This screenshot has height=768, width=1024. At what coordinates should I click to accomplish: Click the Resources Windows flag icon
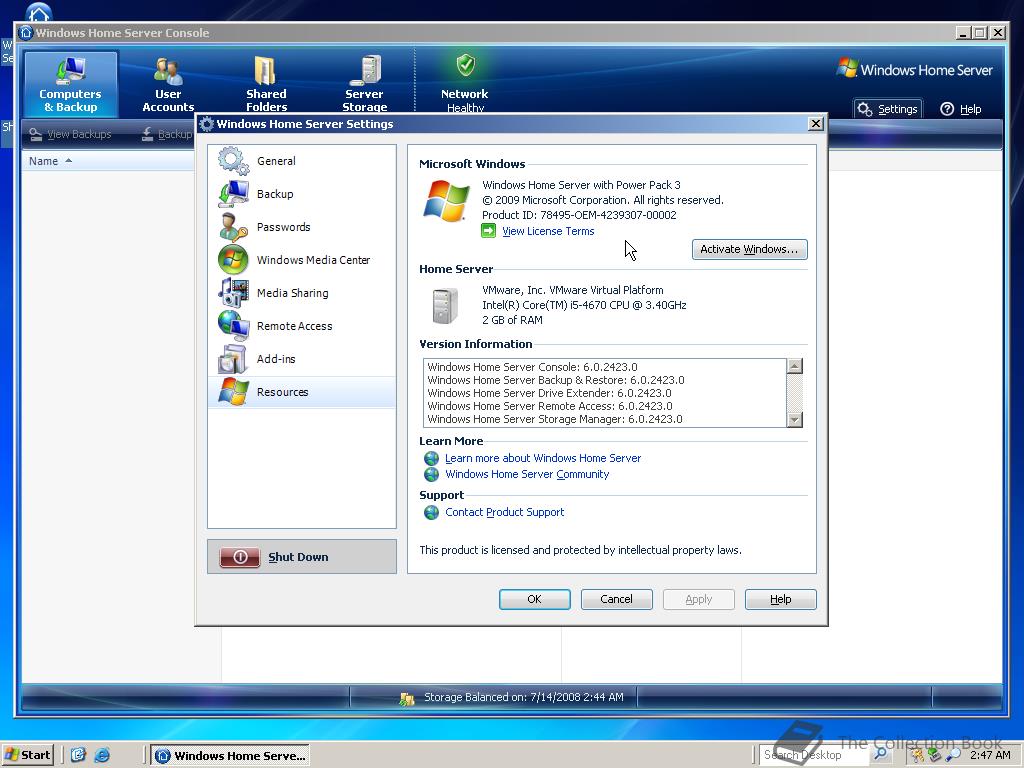tap(233, 392)
